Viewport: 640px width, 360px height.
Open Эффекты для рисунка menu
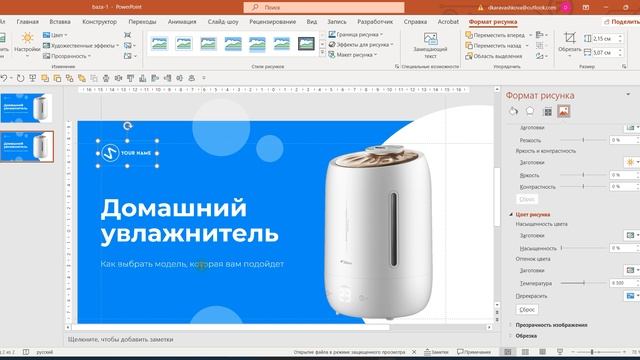[x=361, y=44]
